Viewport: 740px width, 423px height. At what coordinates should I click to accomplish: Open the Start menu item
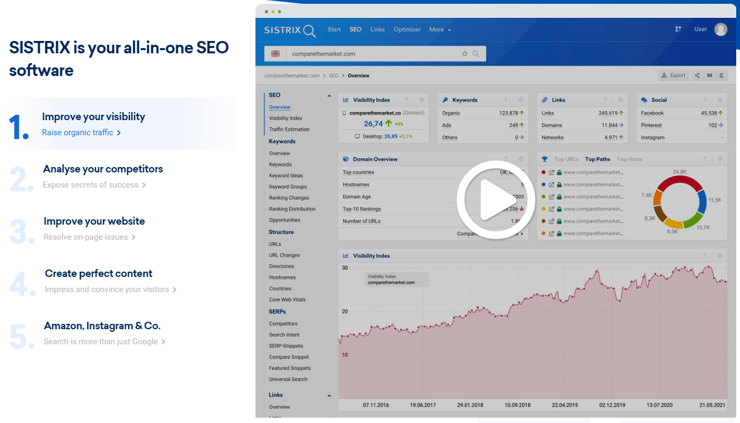tap(334, 29)
